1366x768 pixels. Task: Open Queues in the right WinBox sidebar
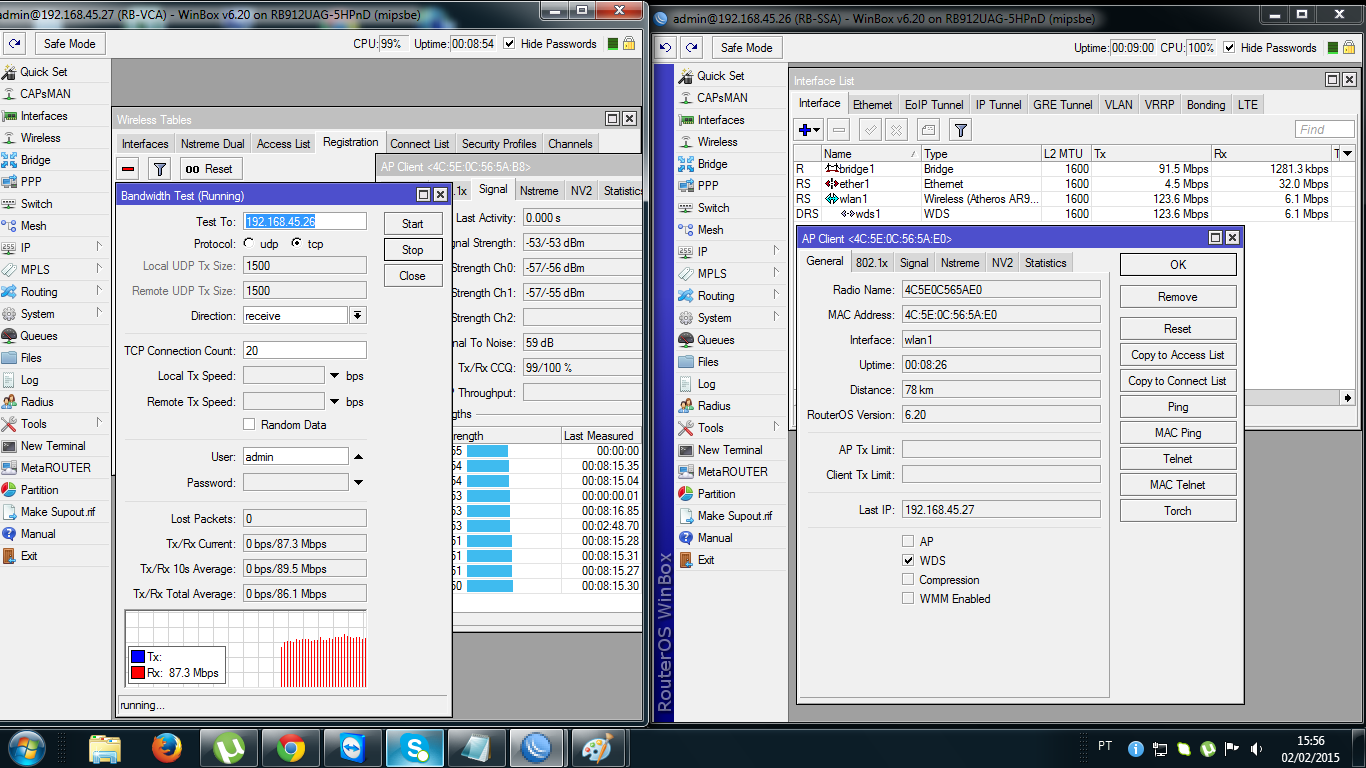[x=715, y=340]
